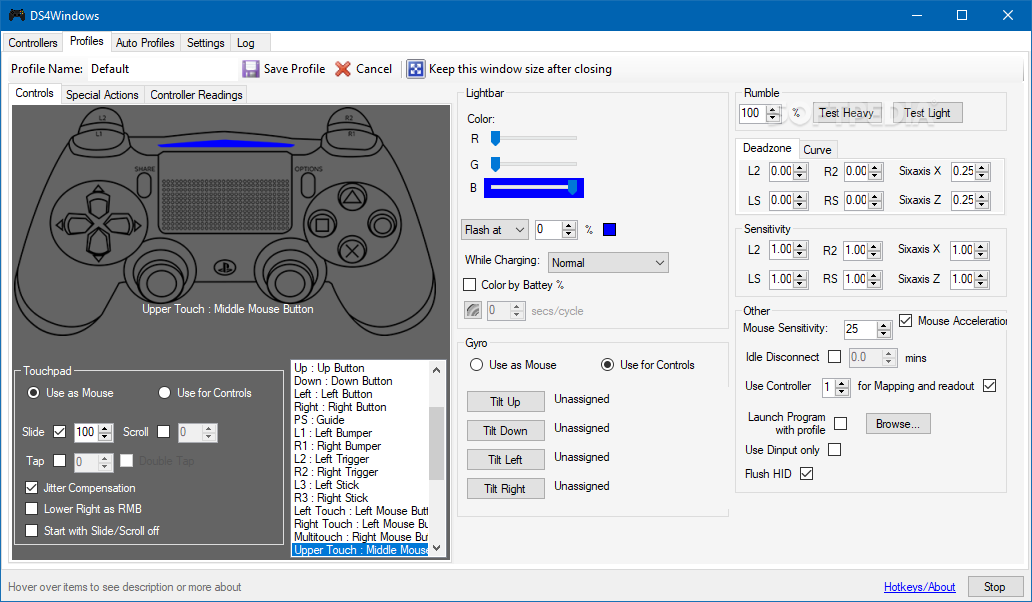Viewport: 1032px width, 602px height.
Task: Click the blue flash color swatch
Action: pyautogui.click(x=609, y=230)
